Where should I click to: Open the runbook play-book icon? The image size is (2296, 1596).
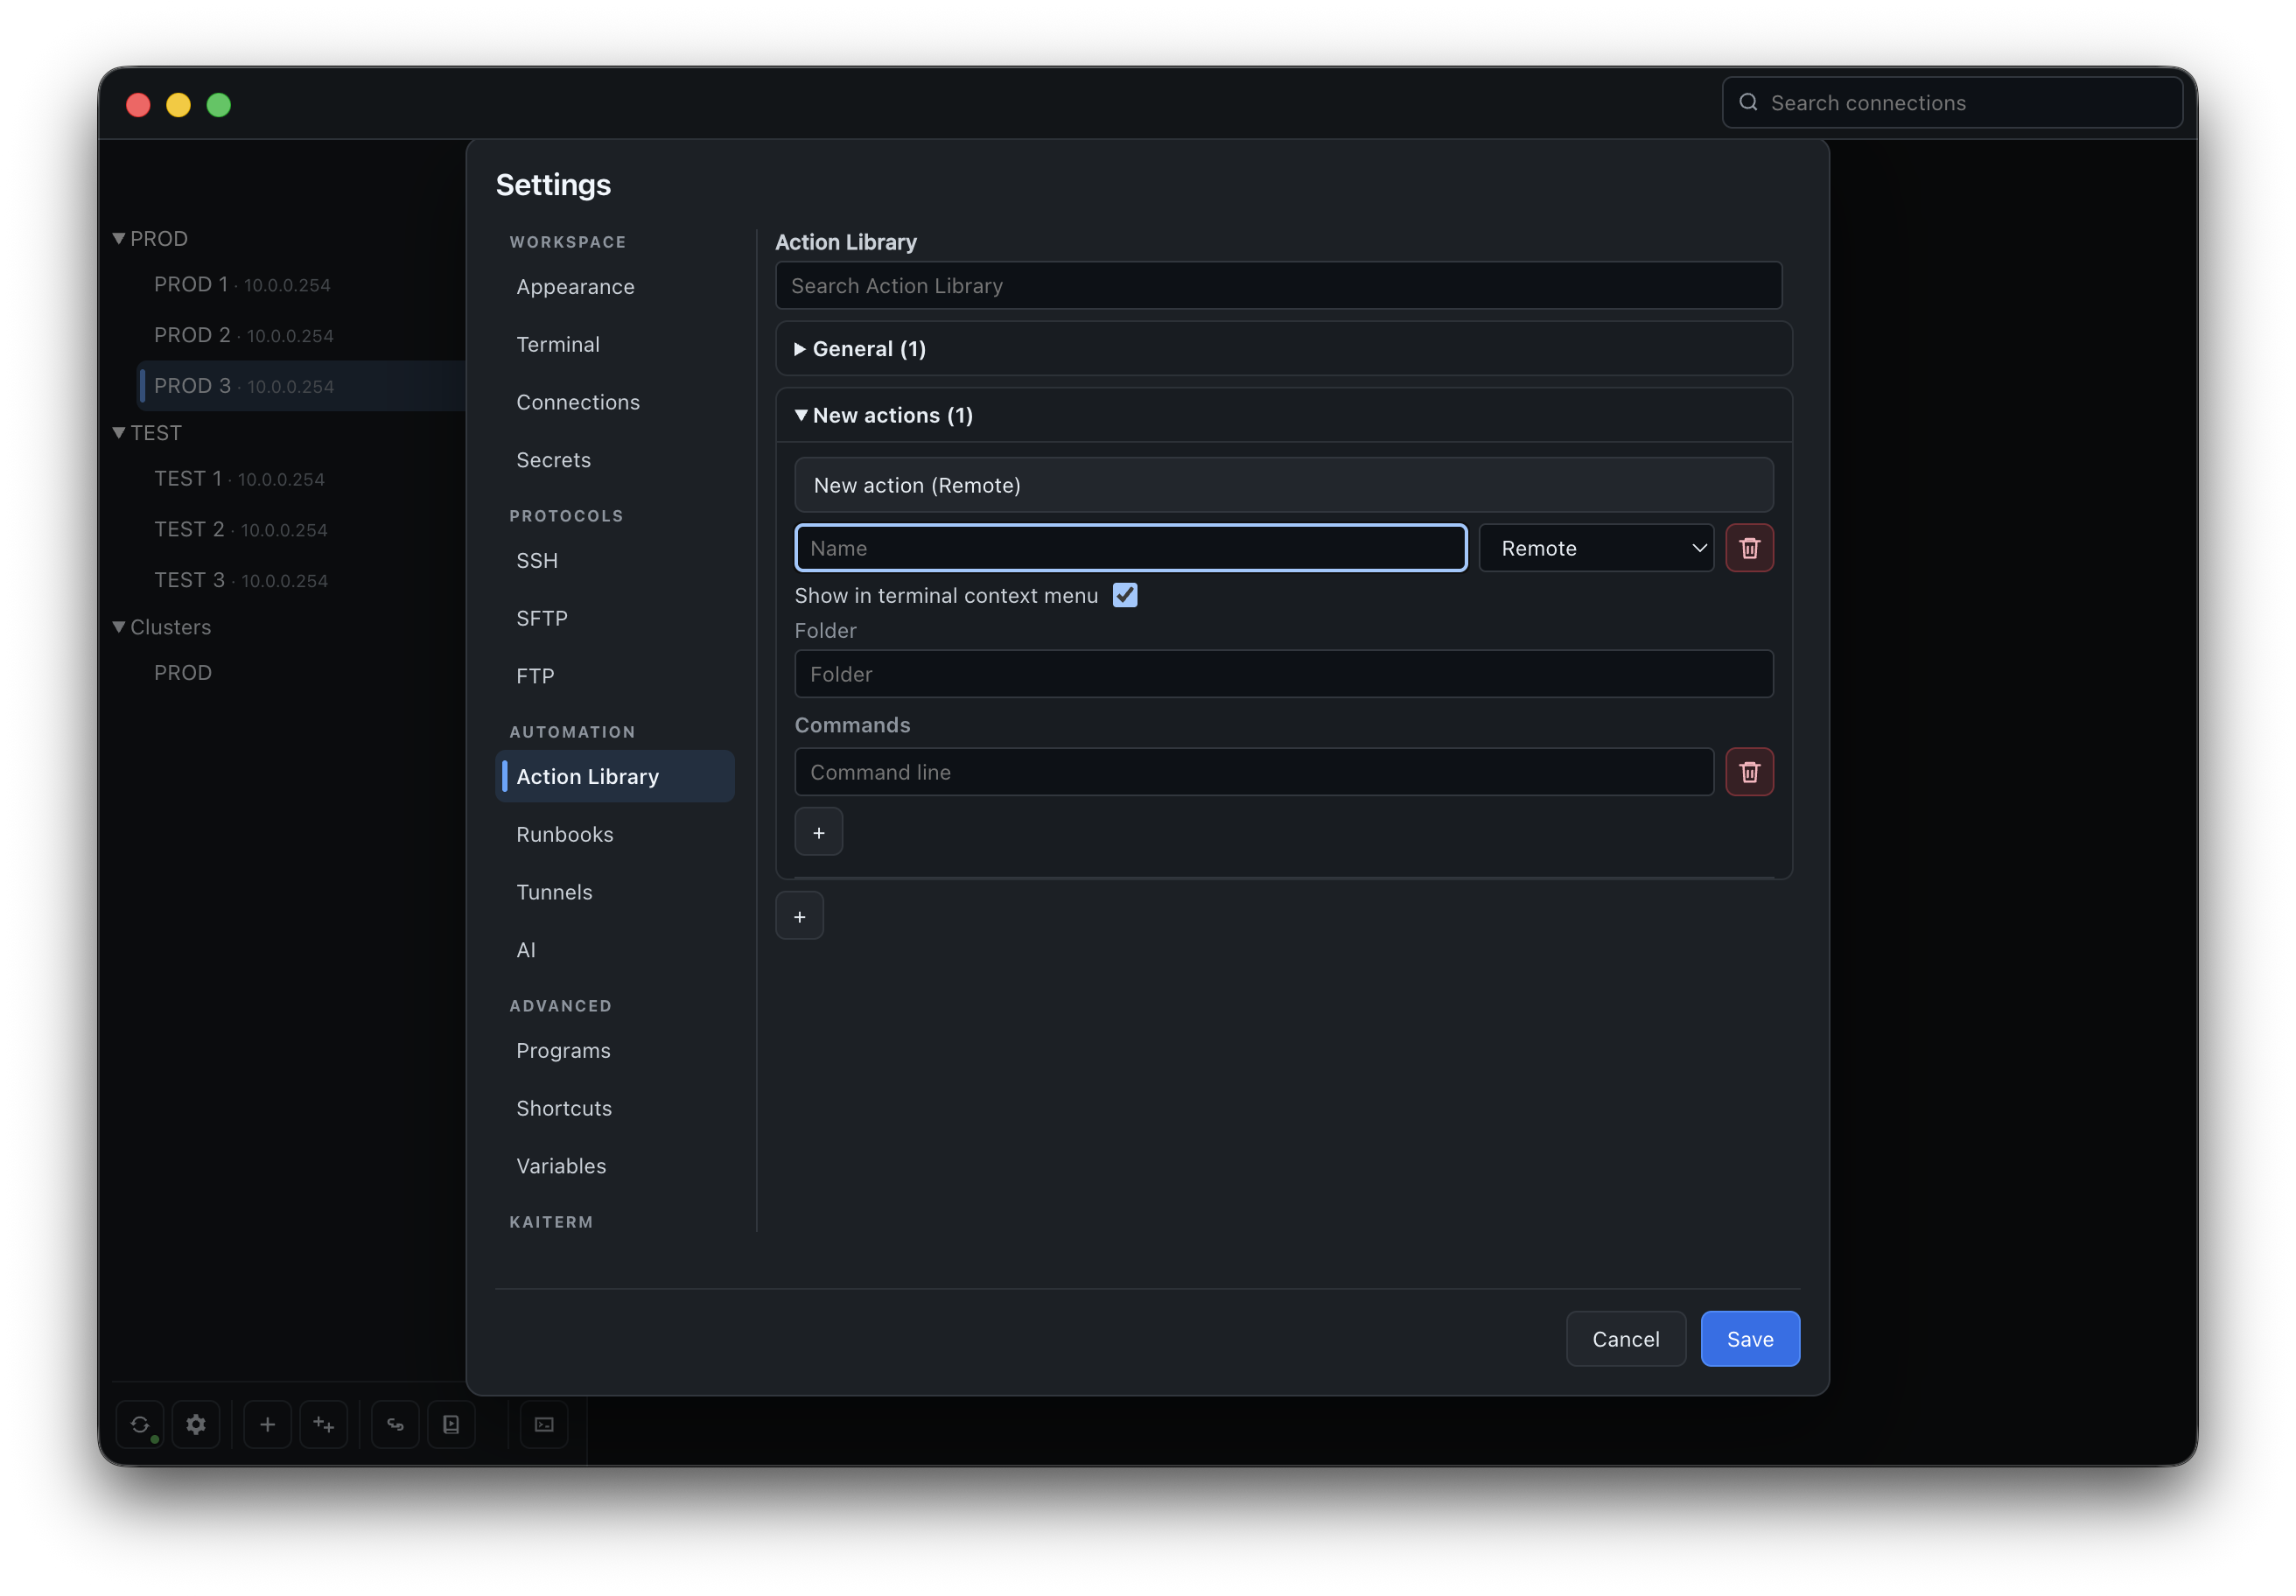451,1424
